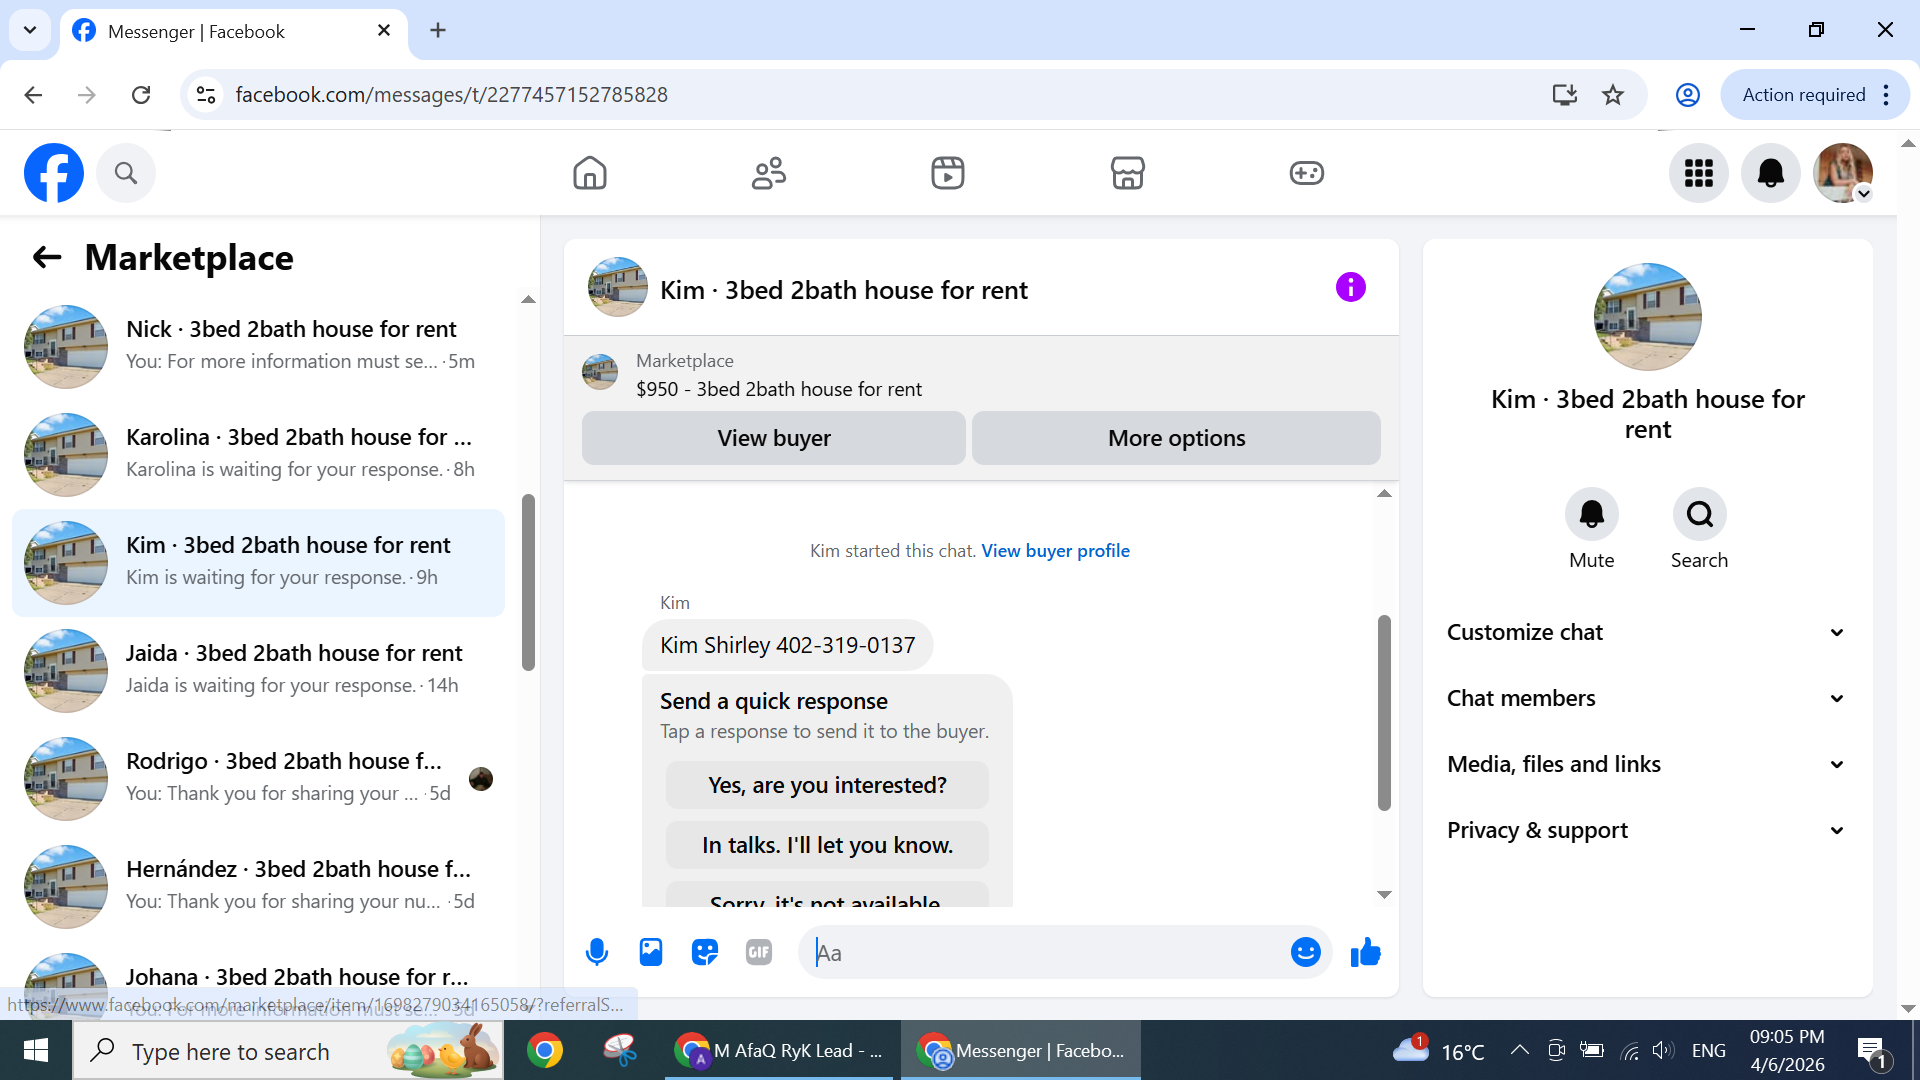Send 'In talks. I'll let you know.' response
This screenshot has height=1080, width=1920.
pyautogui.click(x=827, y=845)
